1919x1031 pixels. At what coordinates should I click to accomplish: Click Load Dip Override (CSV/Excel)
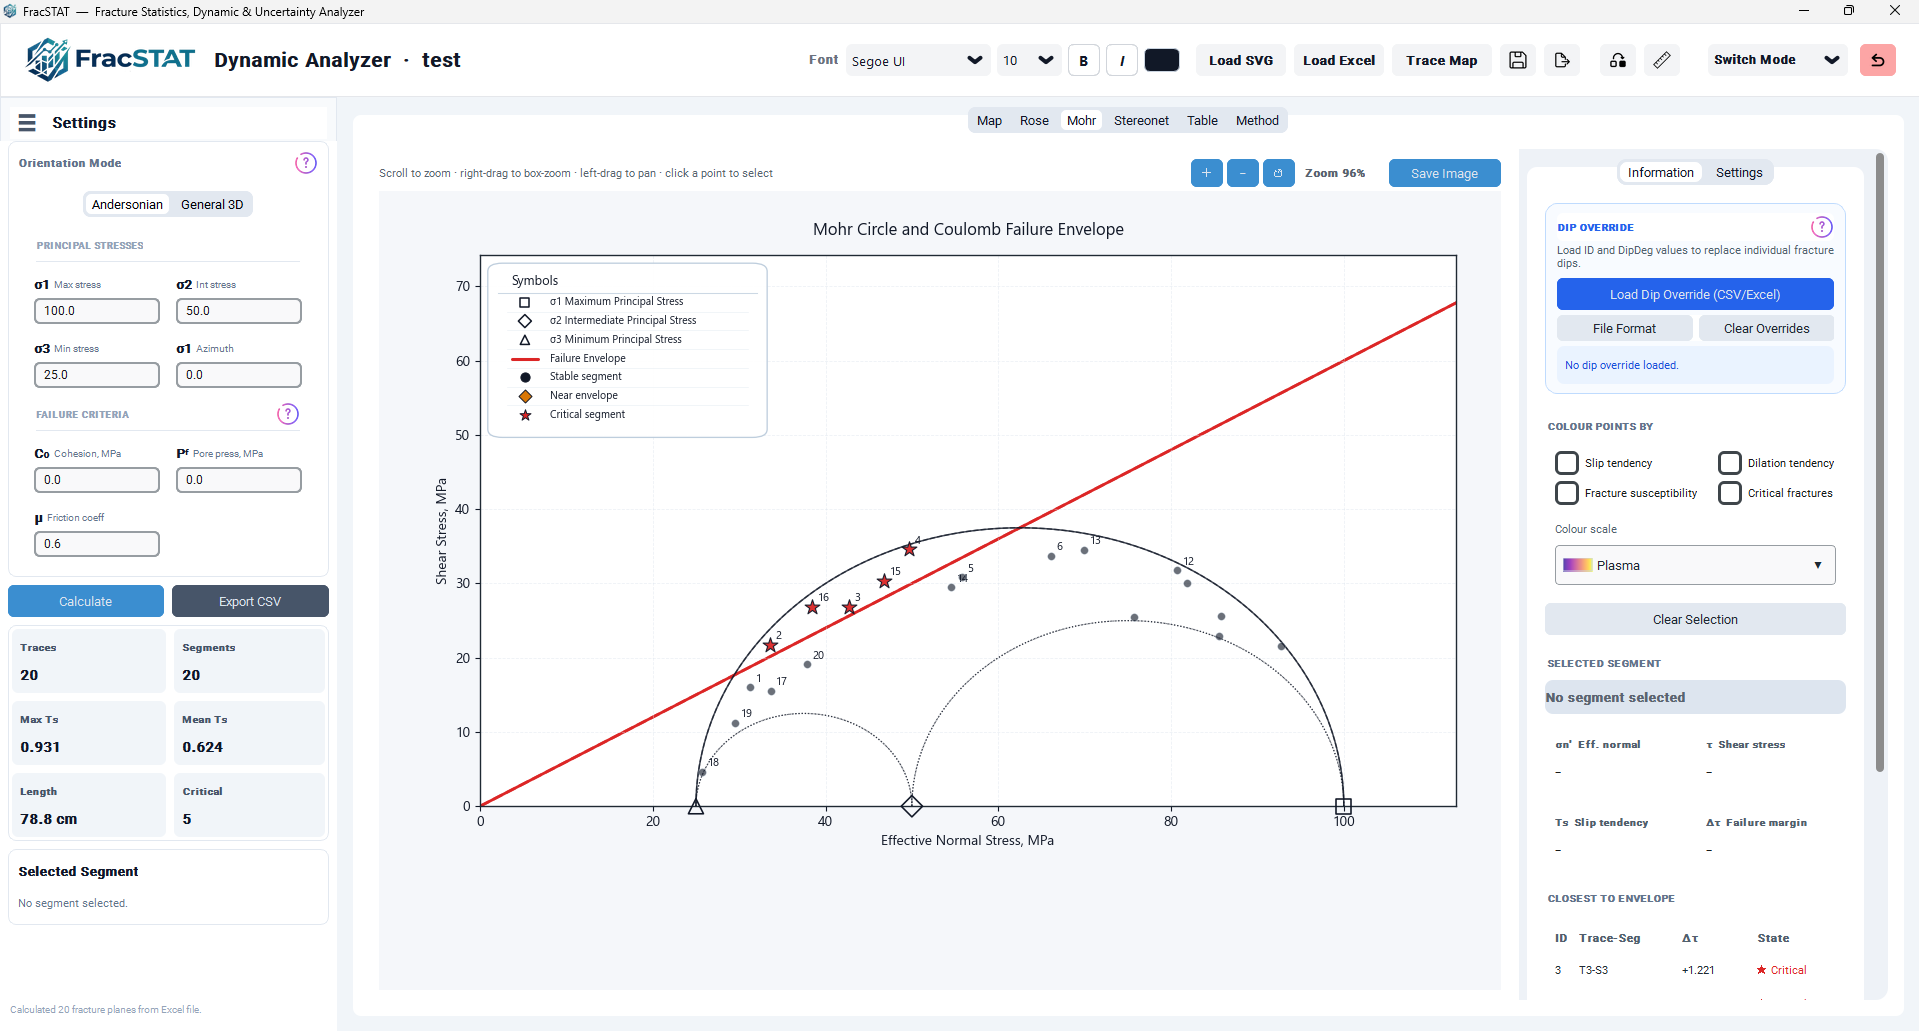(x=1695, y=294)
